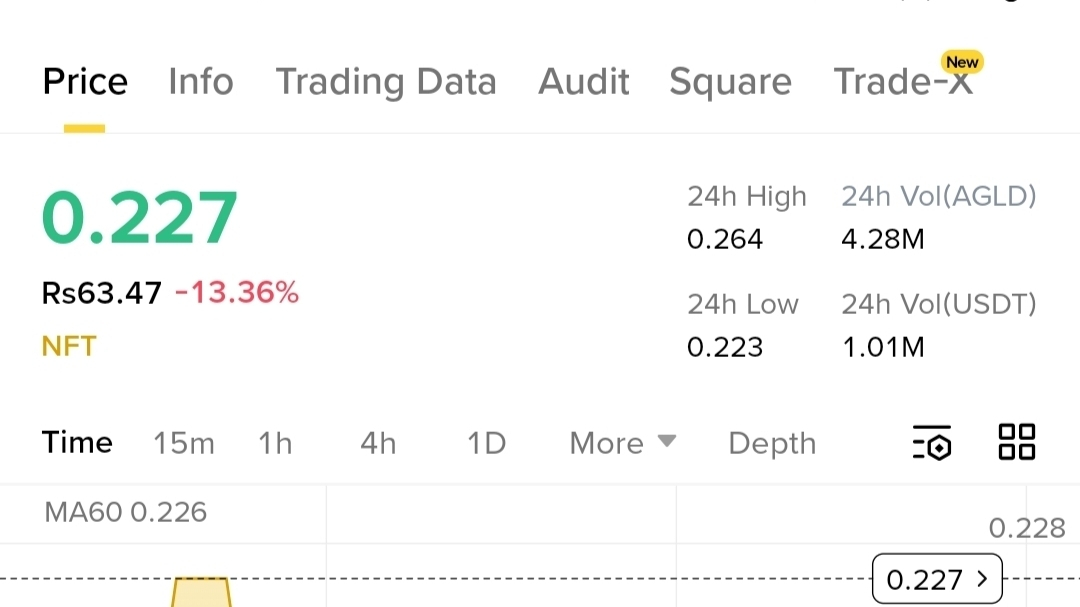
Task: Expand the More timeframes dropdown
Action: [x=622, y=443]
